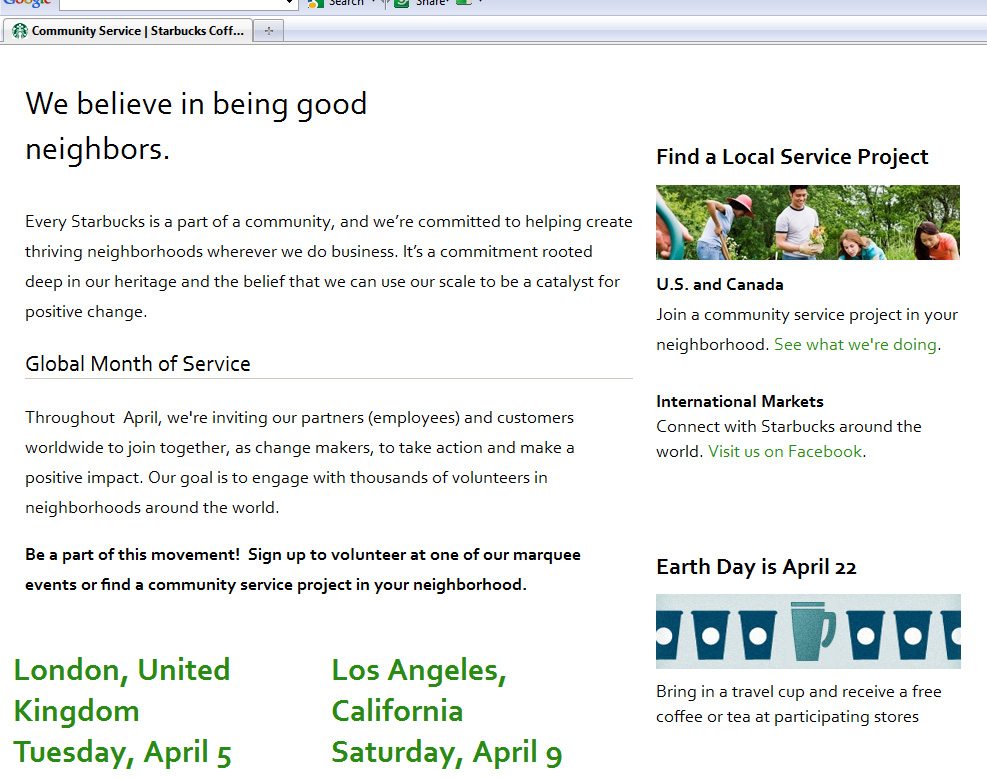Click the "We believe in being good neighbors." title

tap(196, 126)
